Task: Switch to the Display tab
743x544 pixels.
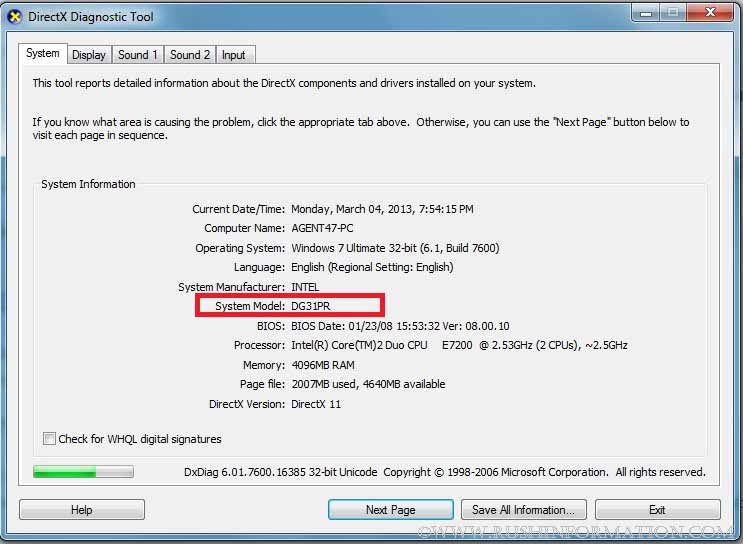Action: (x=89, y=55)
